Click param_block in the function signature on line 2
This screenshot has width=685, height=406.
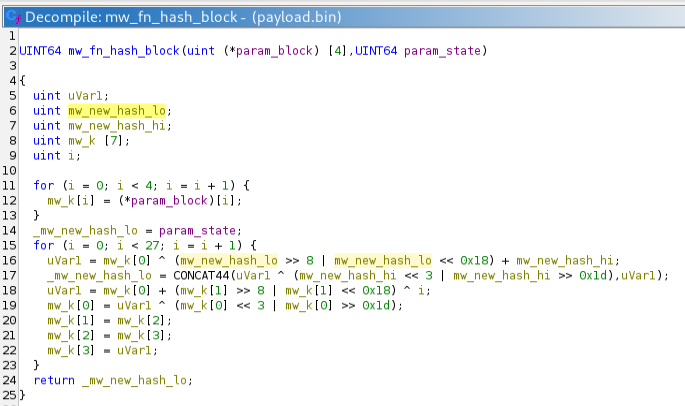coord(274,51)
